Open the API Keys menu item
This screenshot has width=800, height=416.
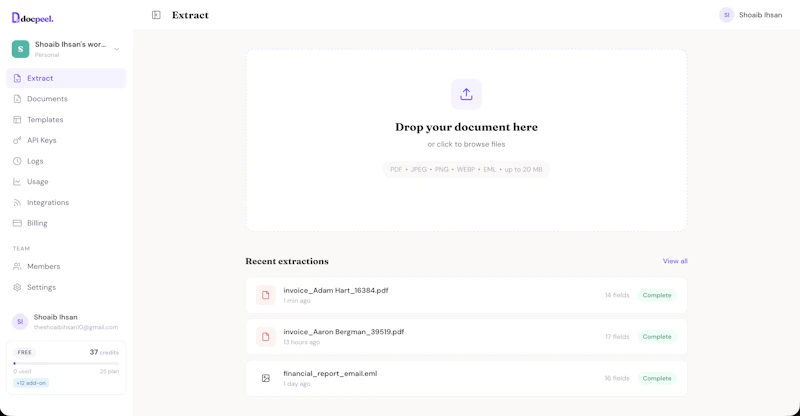66,140
